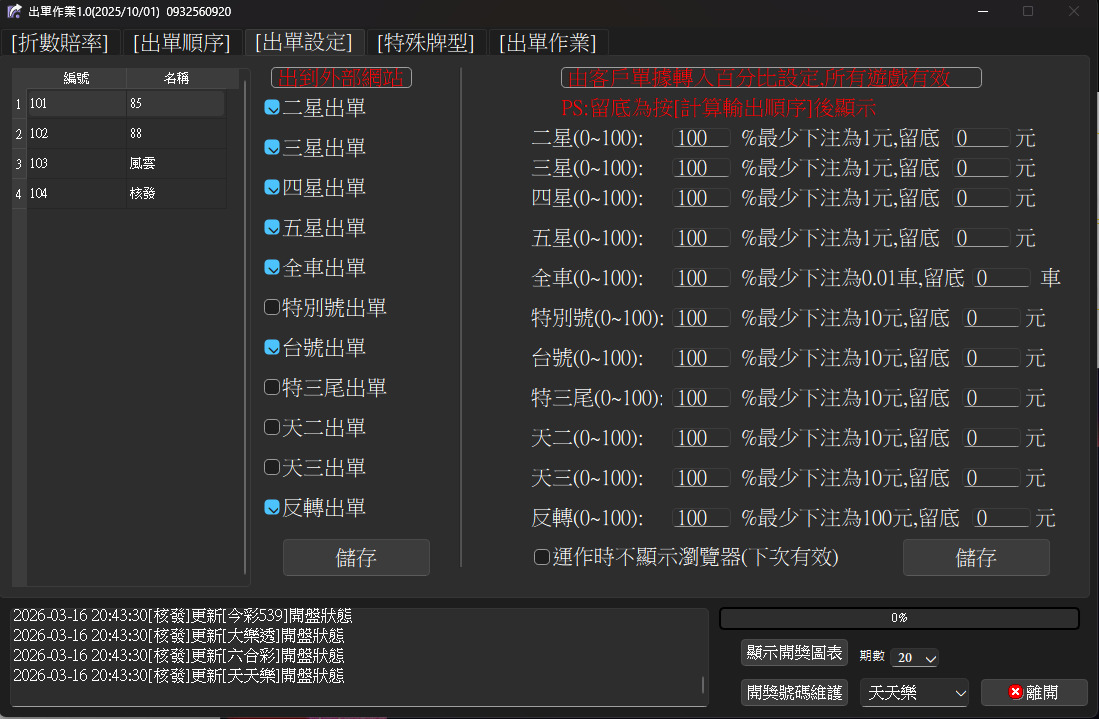Click the 0% progress bar
The image size is (1099, 719).
(898, 617)
